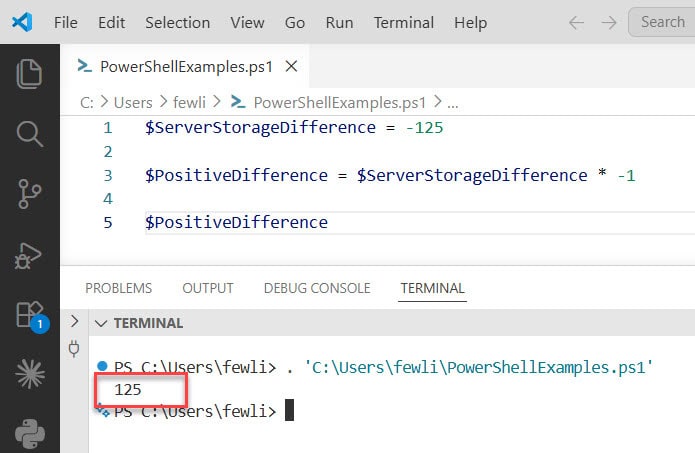Click the $ServerStorageDifference variable on line 1

point(260,128)
